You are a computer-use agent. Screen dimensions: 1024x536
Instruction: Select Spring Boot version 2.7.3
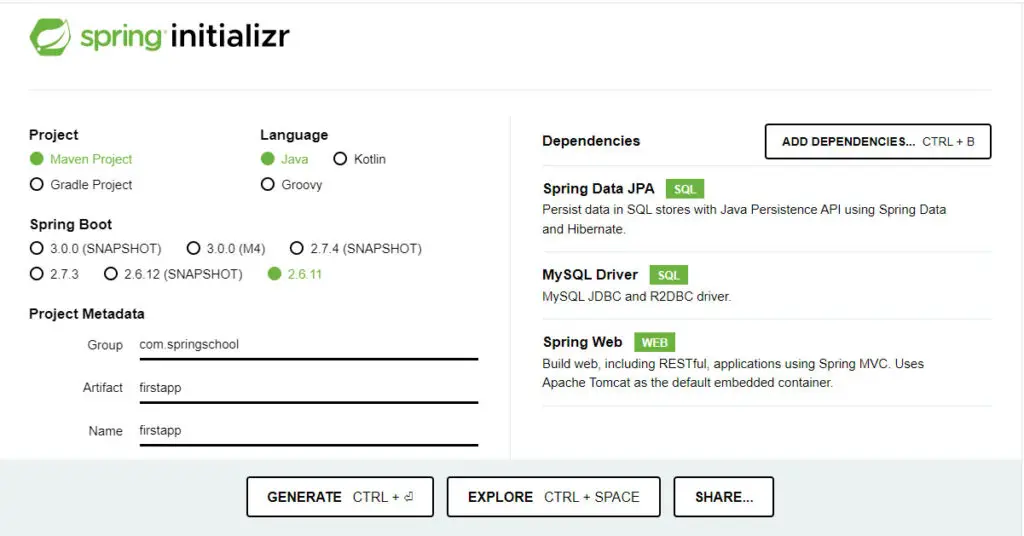coord(37,274)
